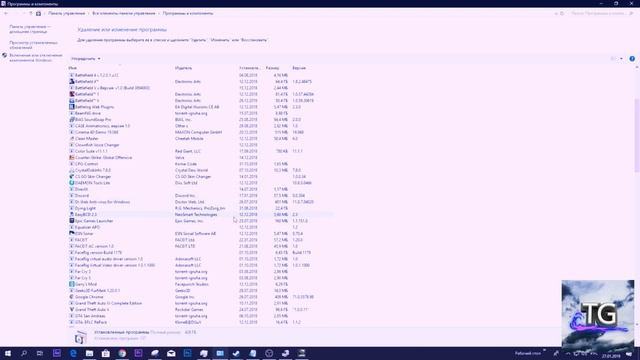The image size is (640, 360).
Task: Expand the view options dropdown arrow
Action: [x=621, y=59]
